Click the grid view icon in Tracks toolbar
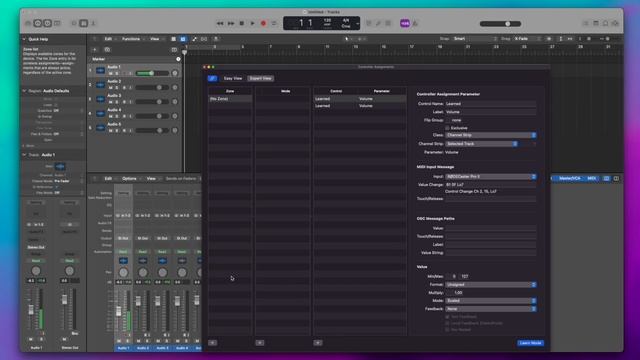 click(173, 39)
